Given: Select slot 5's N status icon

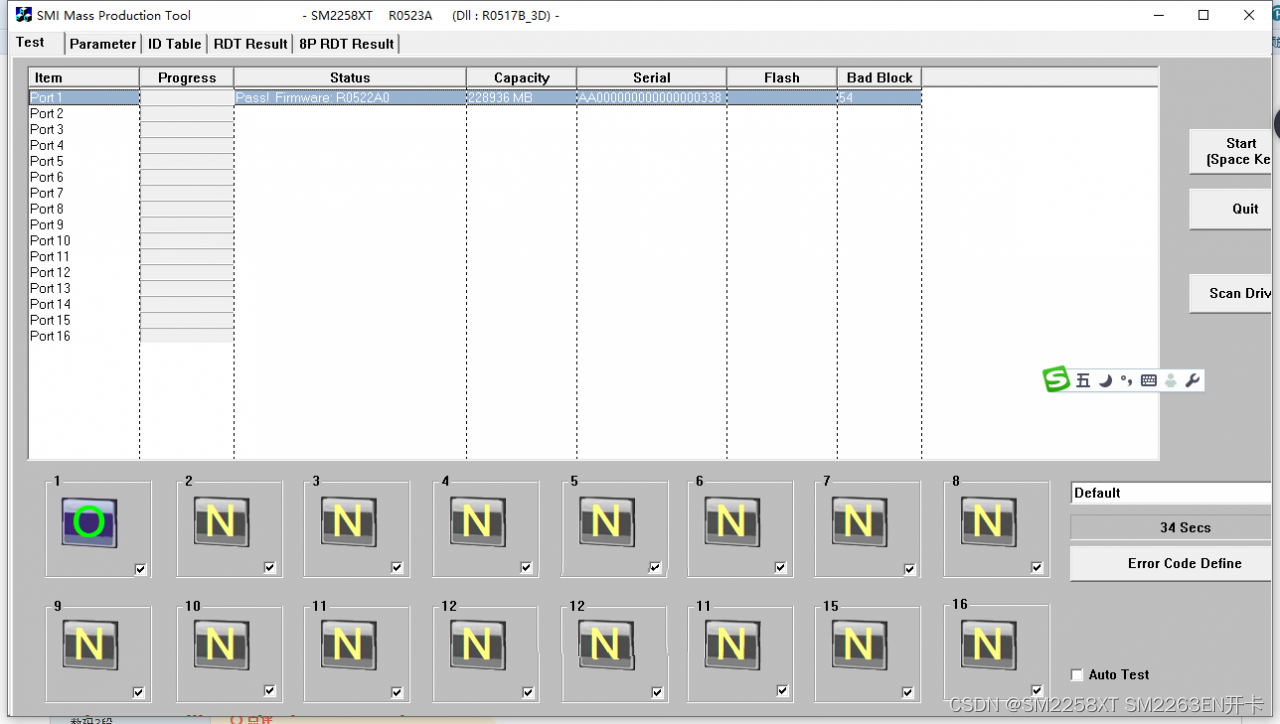Looking at the screenshot, I should coord(605,522).
